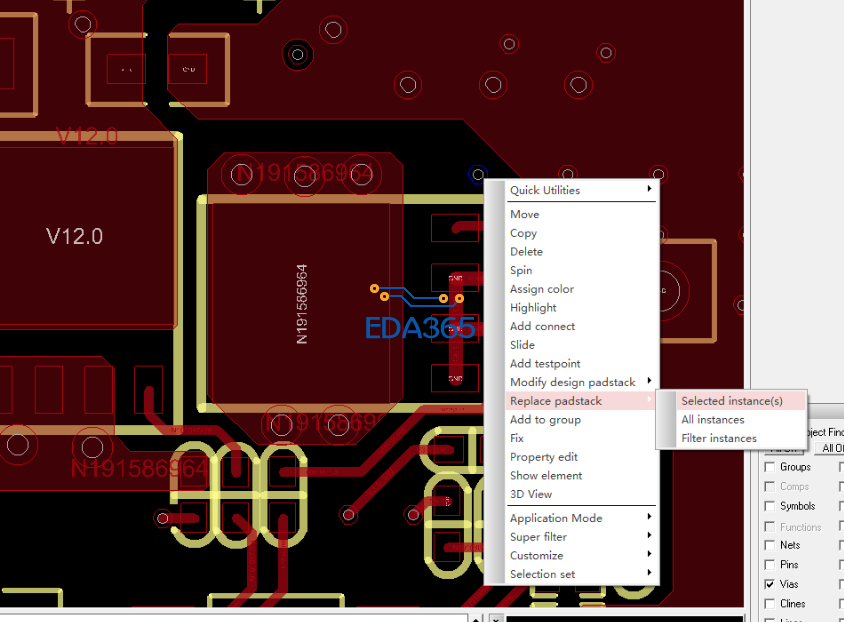Image resolution: width=844 pixels, height=622 pixels.
Task: Enable the Symbols checkbox
Action: click(770, 506)
